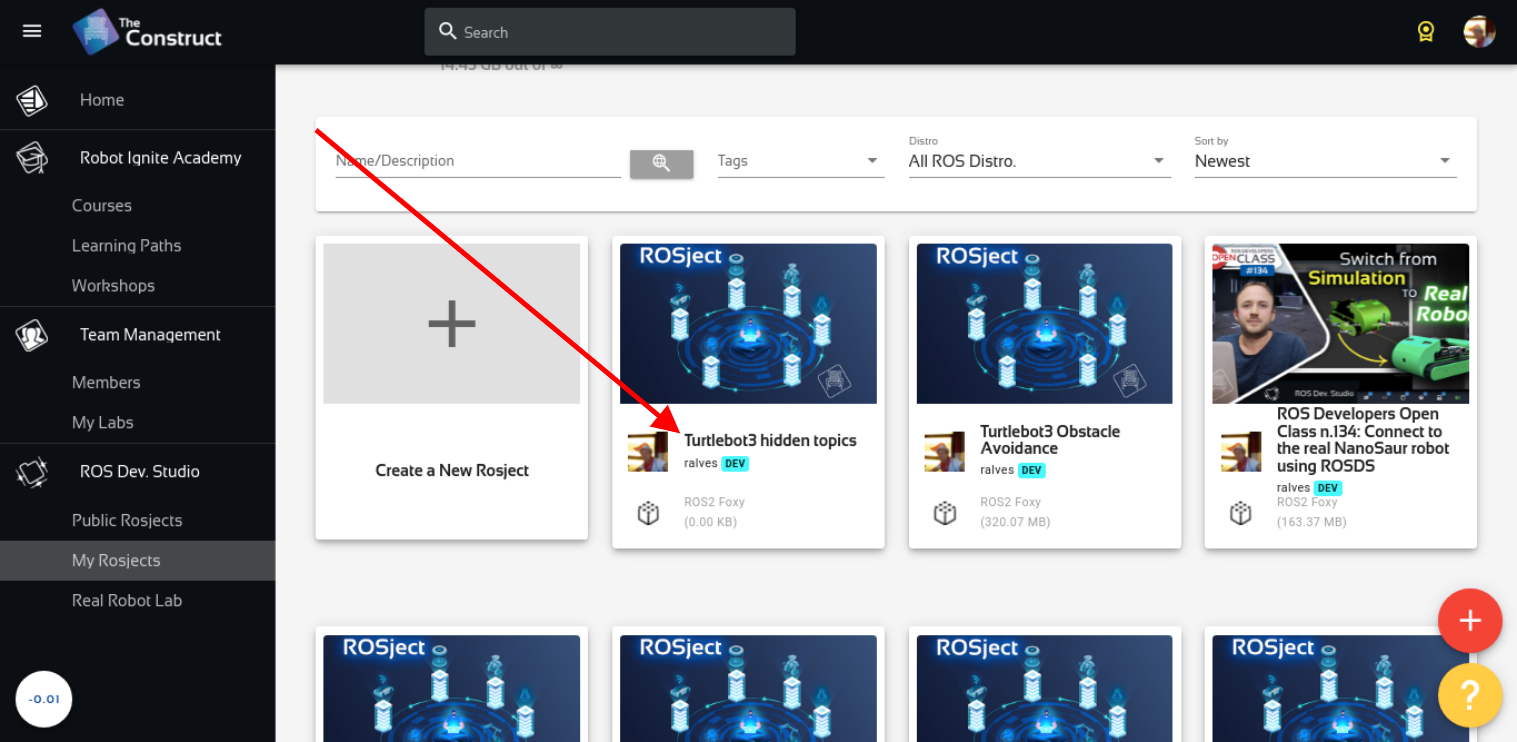Open Turtlebot3 Obstacle Avoidance title
The width and height of the screenshot is (1517, 742).
[1050, 440]
